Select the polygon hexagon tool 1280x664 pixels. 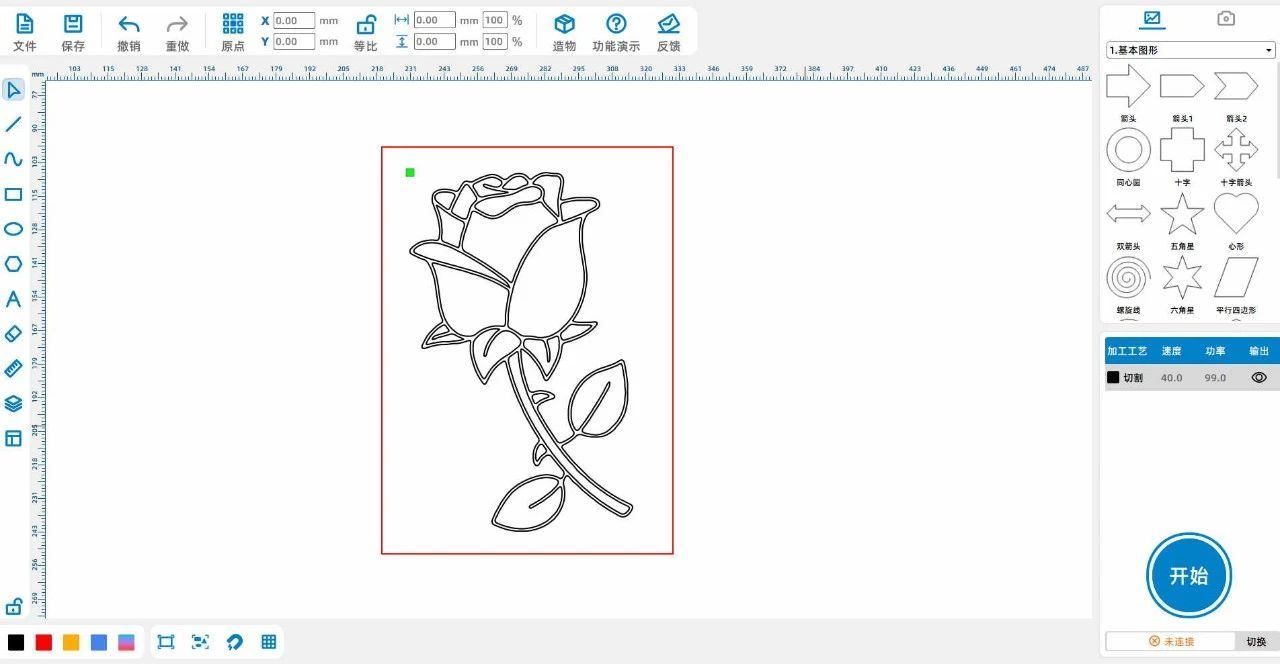pyautogui.click(x=13, y=264)
